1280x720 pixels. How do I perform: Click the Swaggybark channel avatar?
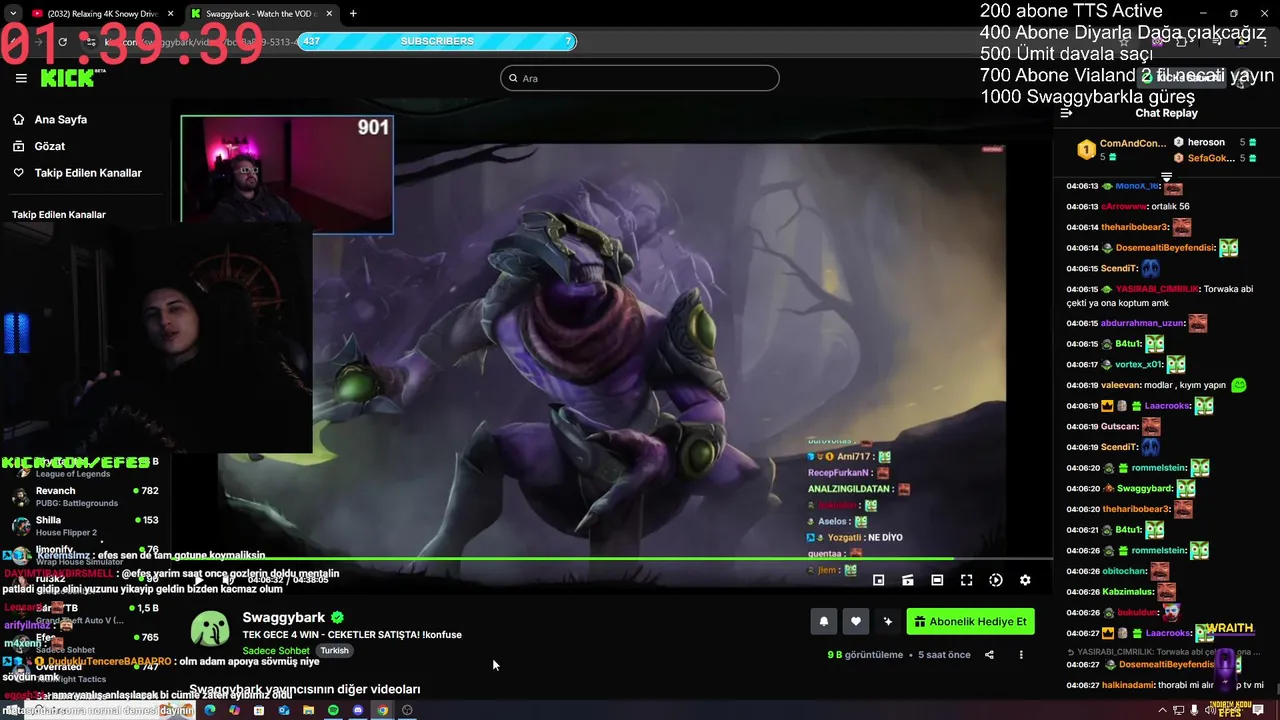click(x=210, y=630)
